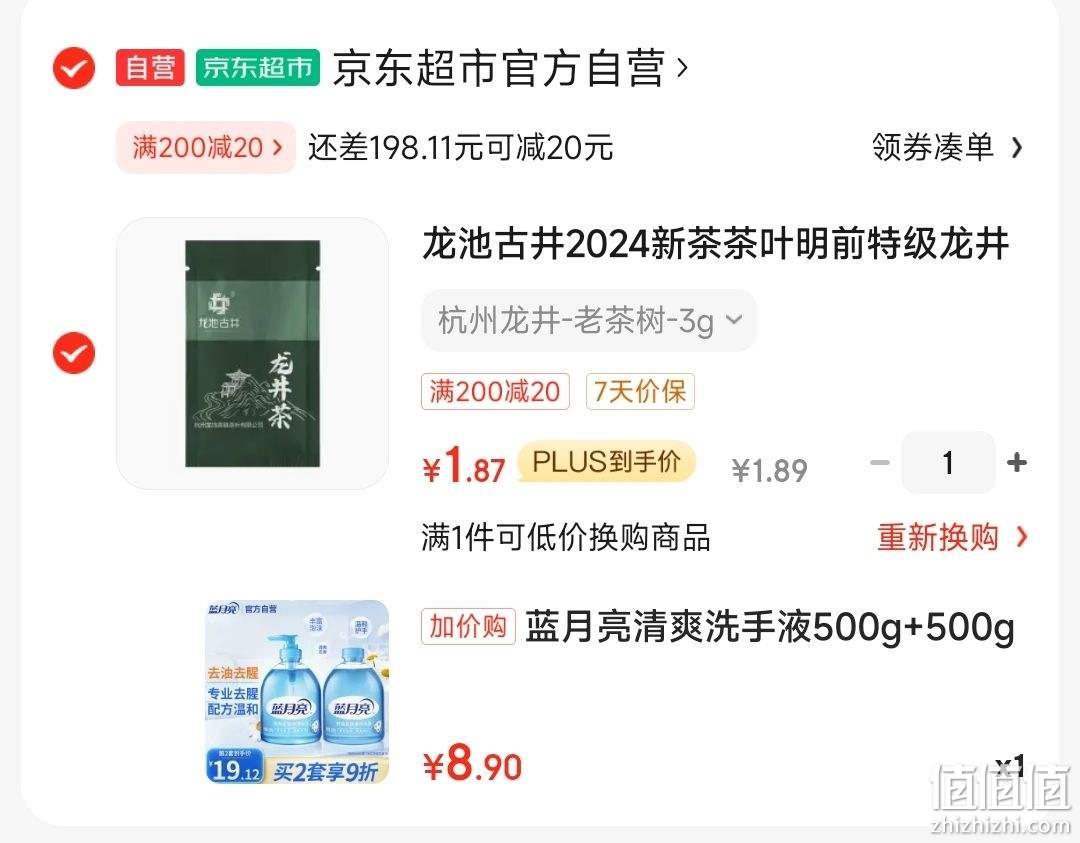1080x843 pixels.
Task: Click the green 京东超市 badge
Action: [258, 67]
